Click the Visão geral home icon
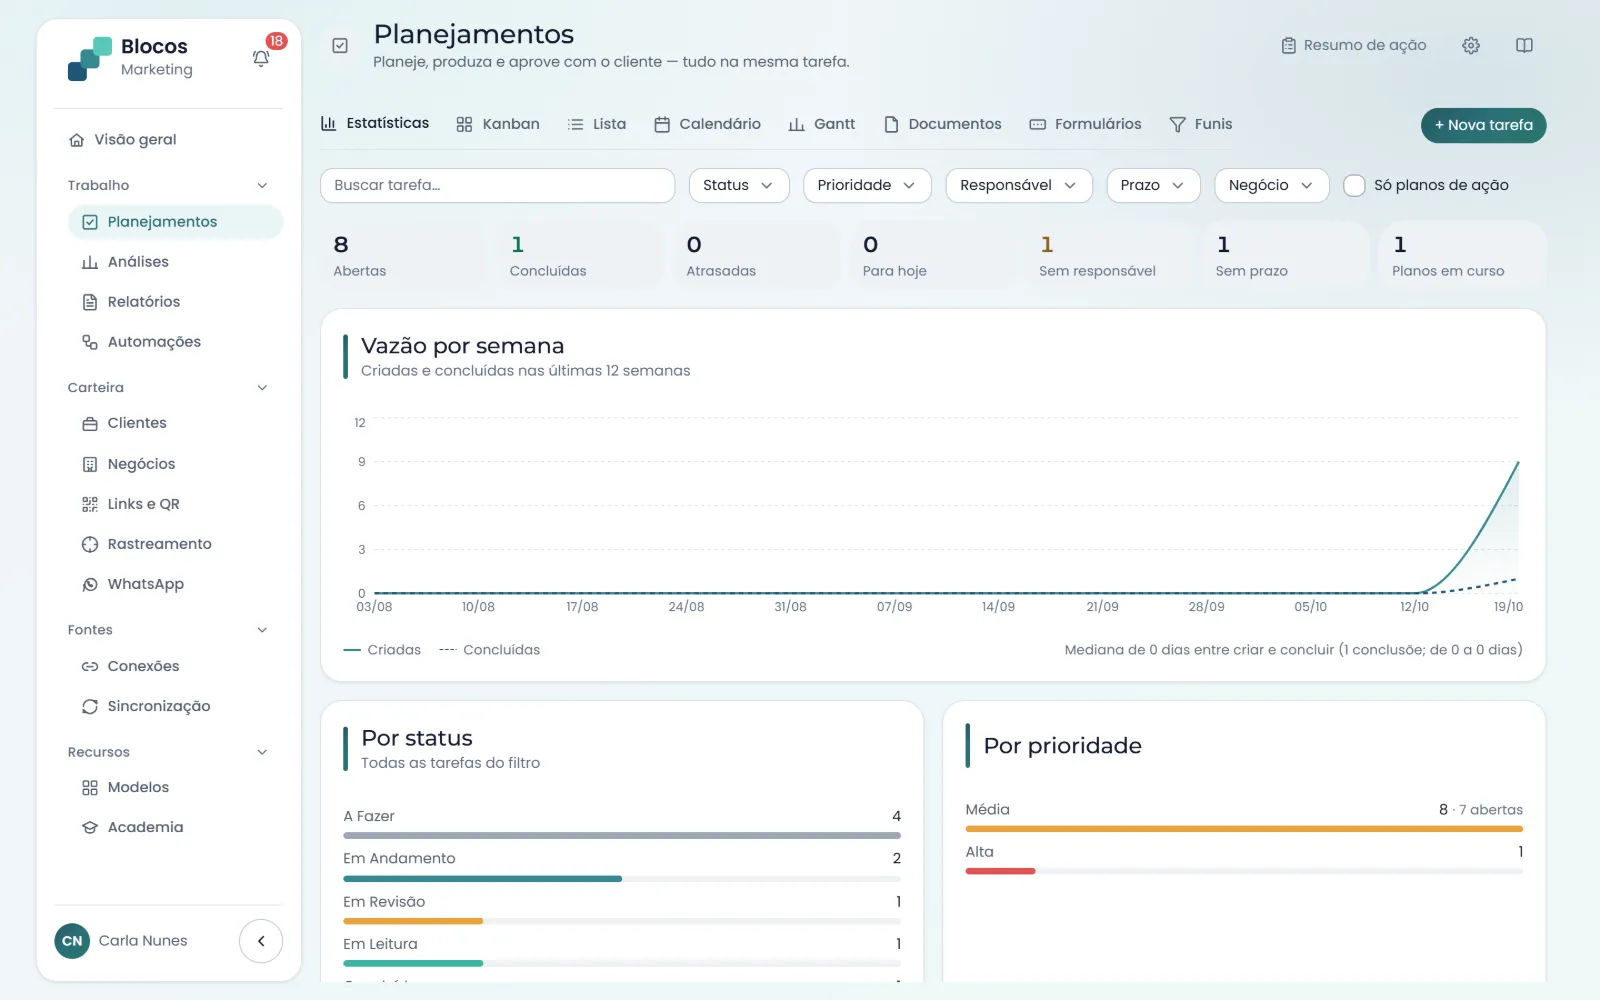The image size is (1600, 1000). tap(77, 140)
